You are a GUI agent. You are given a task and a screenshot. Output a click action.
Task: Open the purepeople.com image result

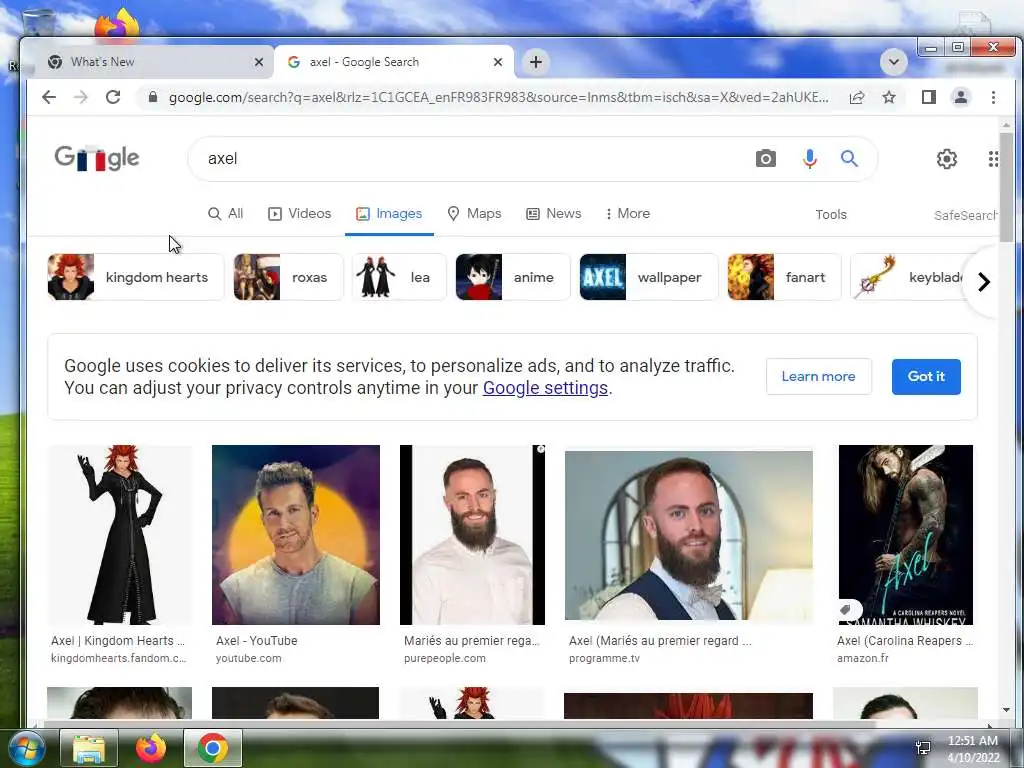pyautogui.click(x=472, y=535)
